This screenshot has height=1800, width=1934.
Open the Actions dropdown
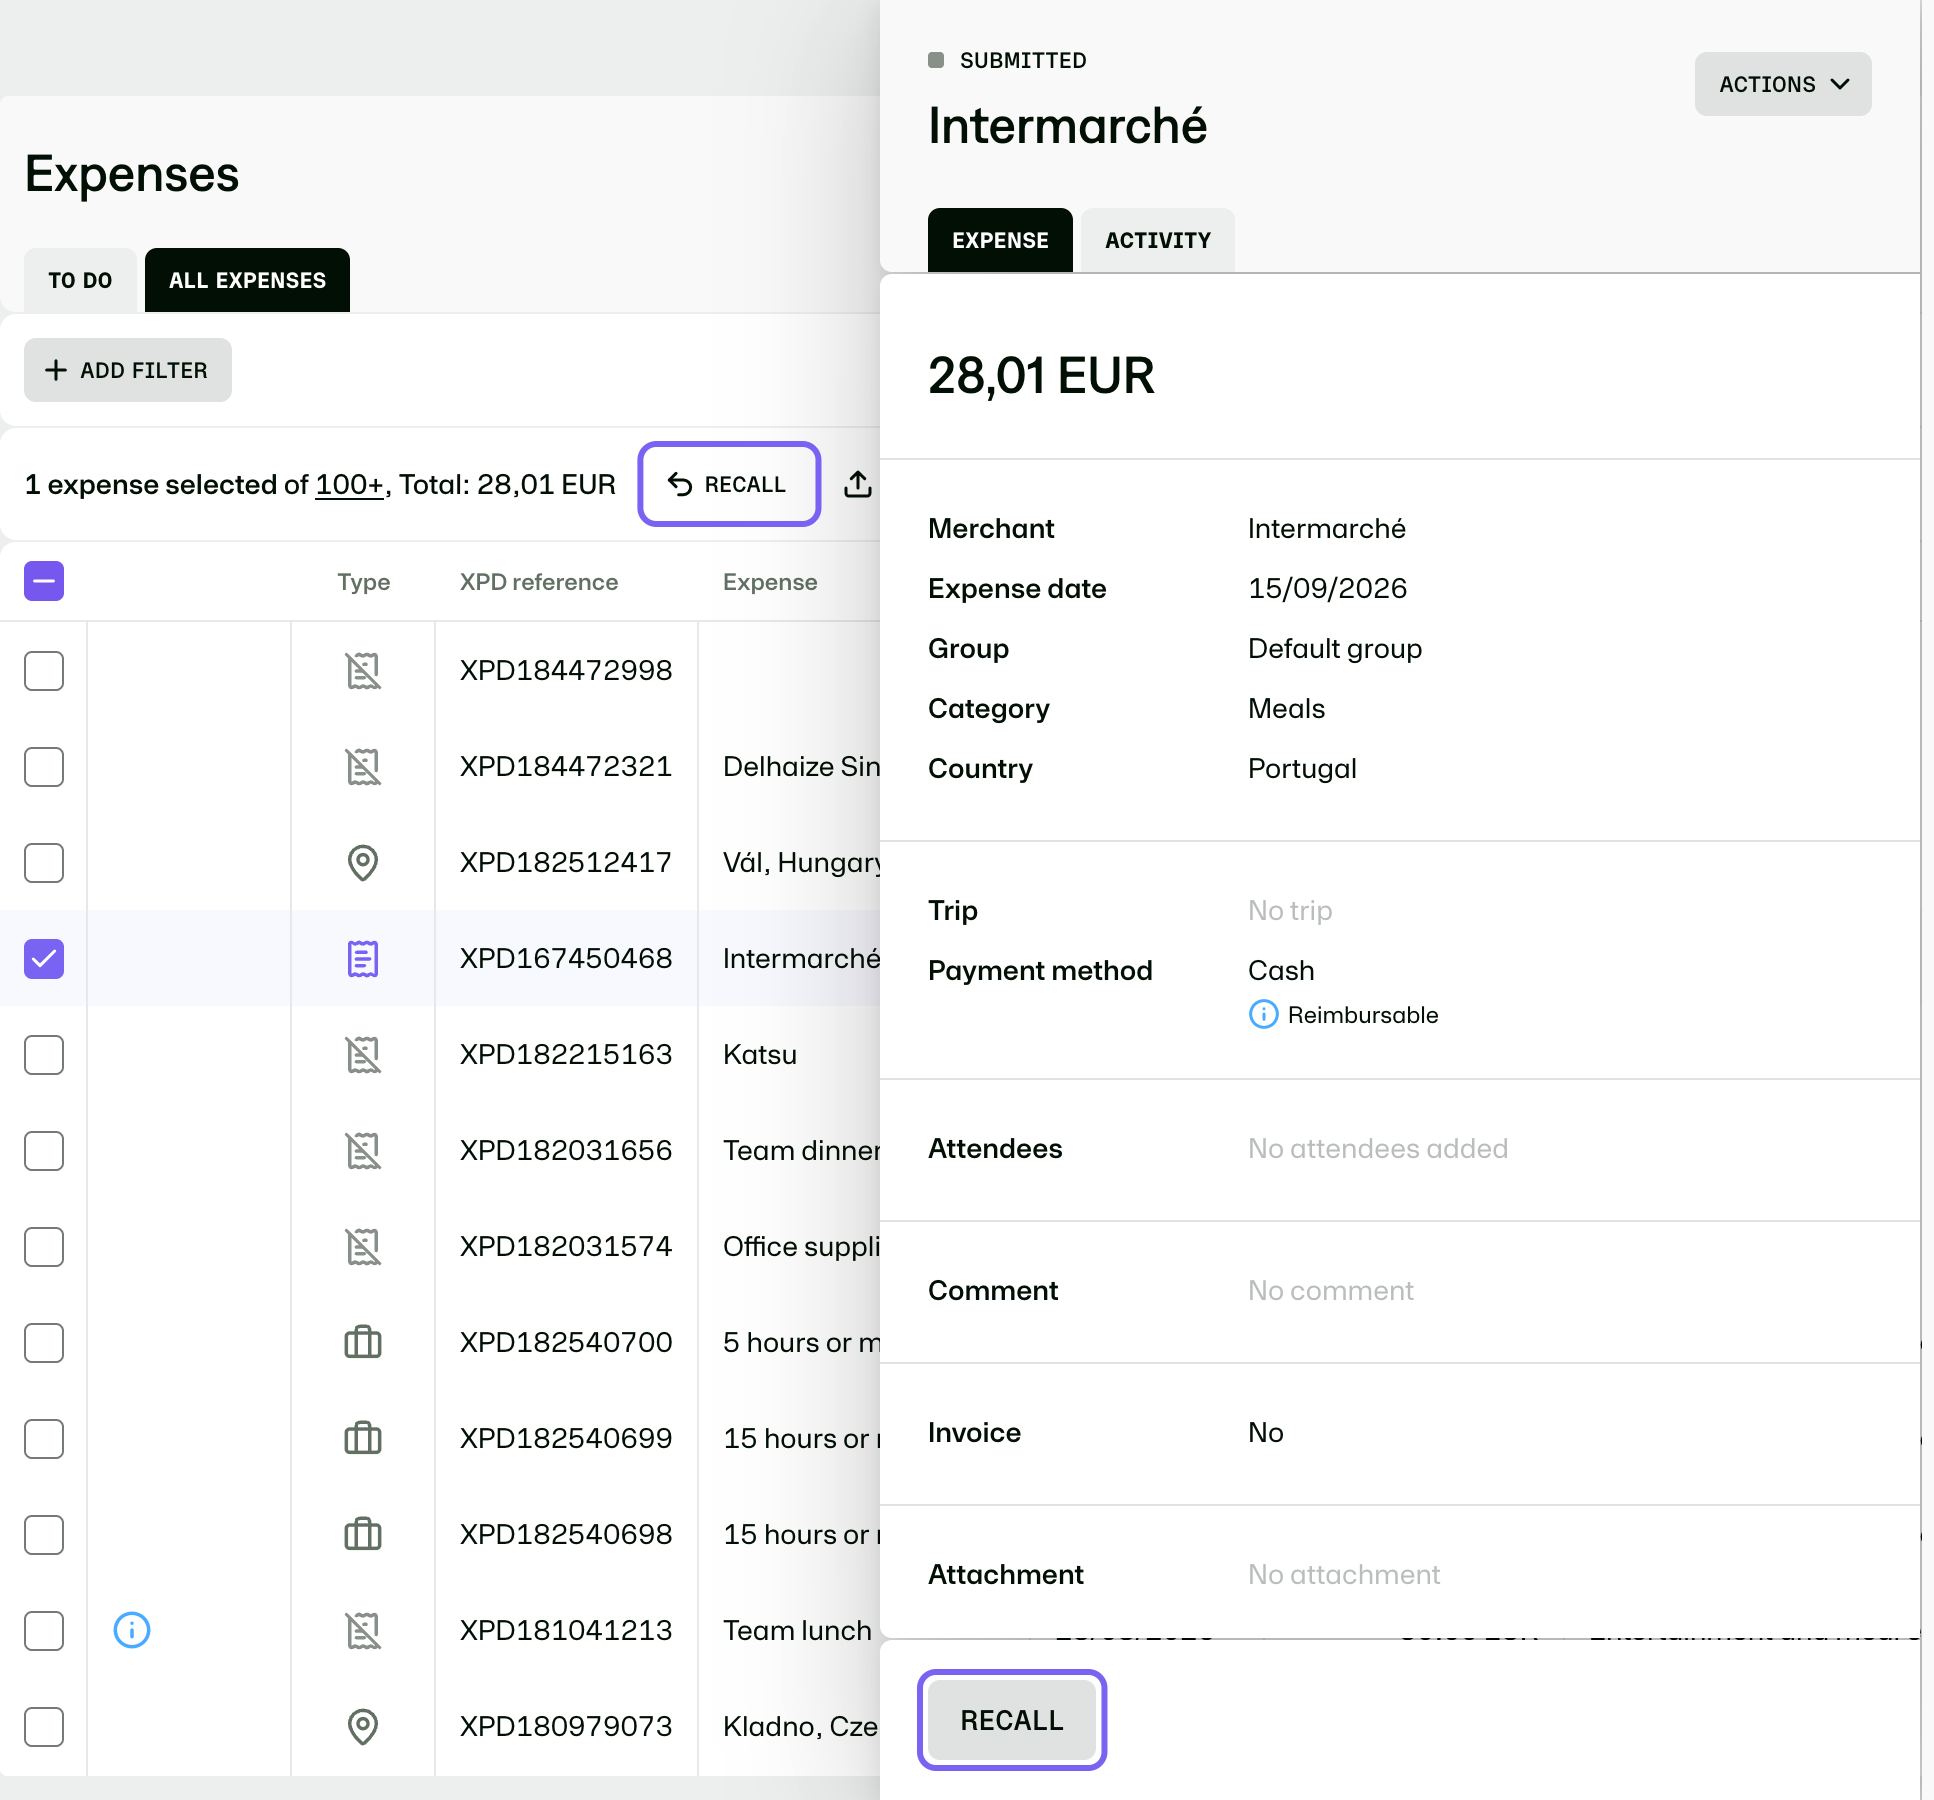coord(1783,84)
